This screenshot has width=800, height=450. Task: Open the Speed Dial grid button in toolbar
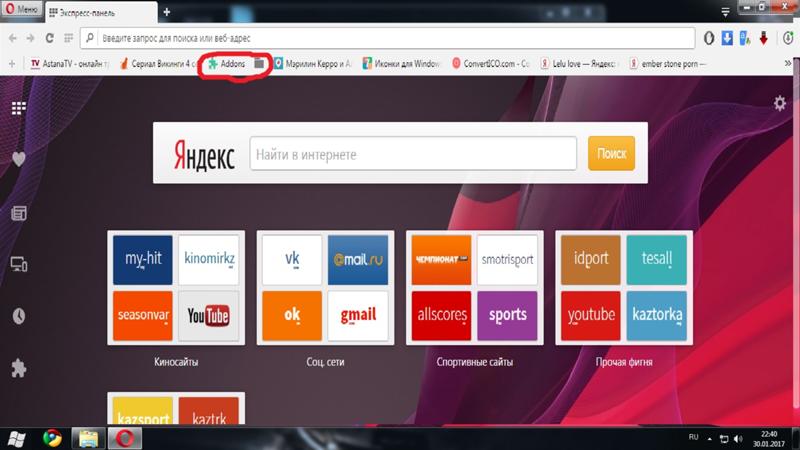68,38
